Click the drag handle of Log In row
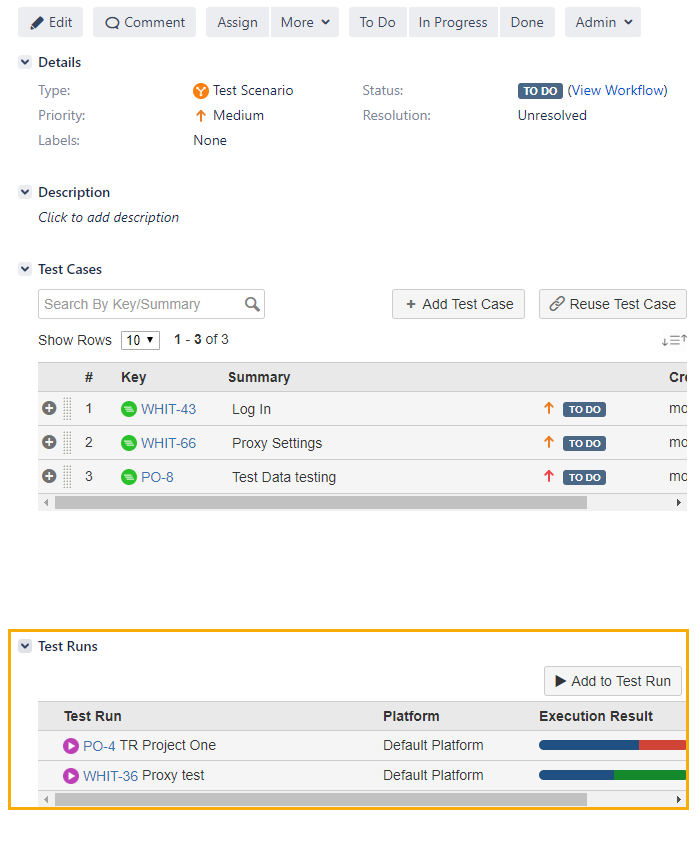The width and height of the screenshot is (700, 846). point(67,408)
